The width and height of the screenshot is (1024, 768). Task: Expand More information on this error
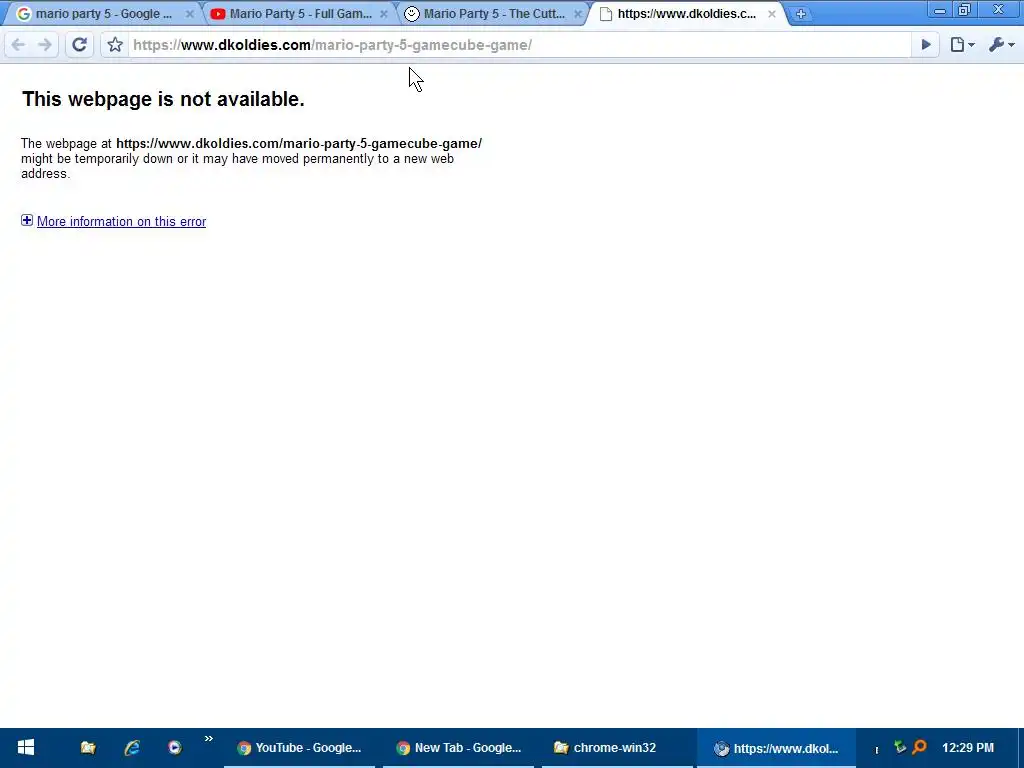click(x=27, y=220)
